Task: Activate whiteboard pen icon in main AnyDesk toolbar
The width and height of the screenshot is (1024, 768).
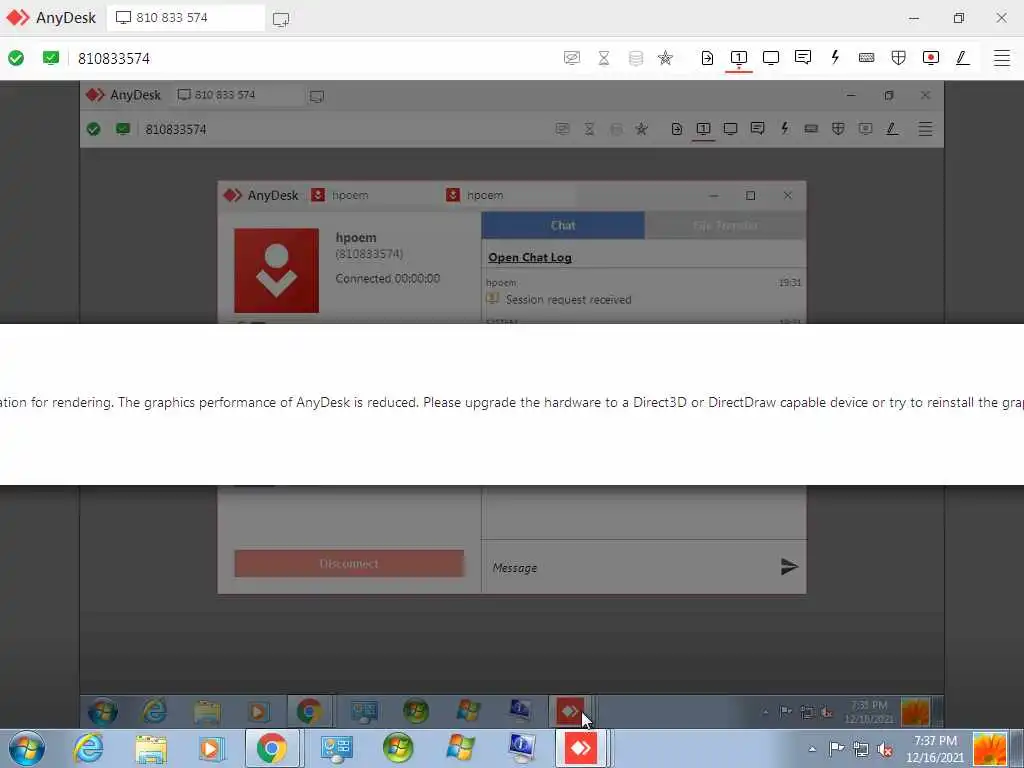Action: point(962,58)
